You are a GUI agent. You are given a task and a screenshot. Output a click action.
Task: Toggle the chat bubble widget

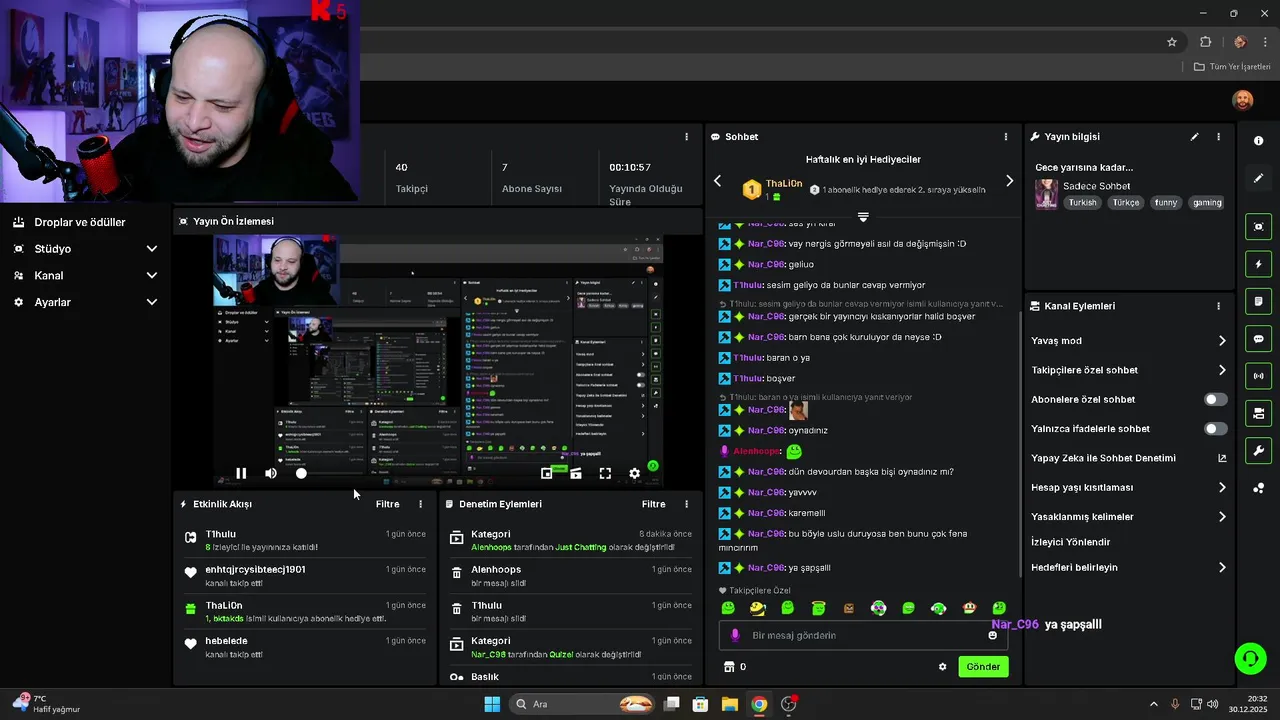coord(1258,339)
